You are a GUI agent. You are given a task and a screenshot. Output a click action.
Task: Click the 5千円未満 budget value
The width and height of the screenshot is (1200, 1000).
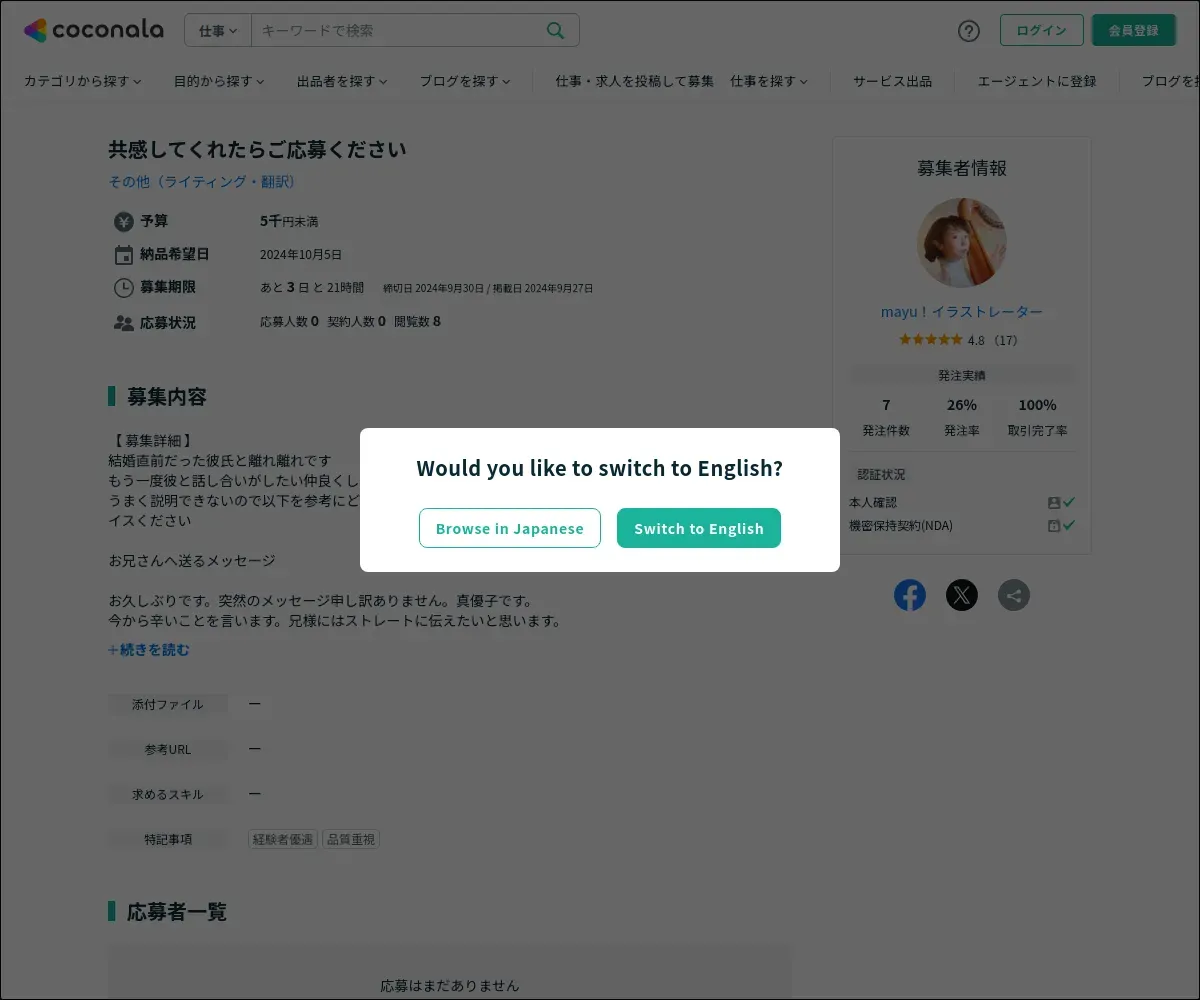pyautogui.click(x=289, y=221)
